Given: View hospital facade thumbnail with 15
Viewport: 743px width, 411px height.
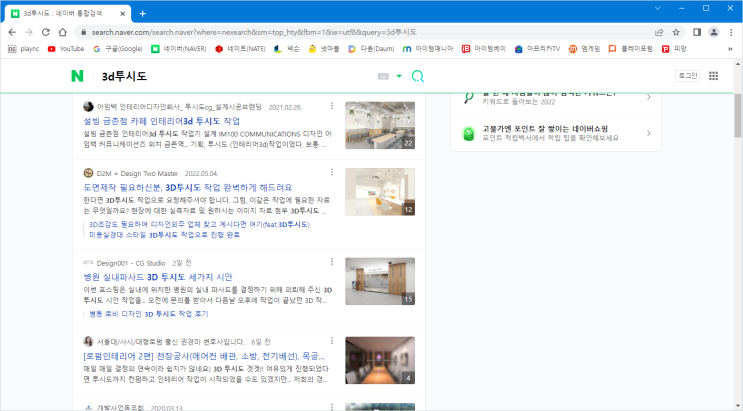Looking at the screenshot, I should (380, 281).
